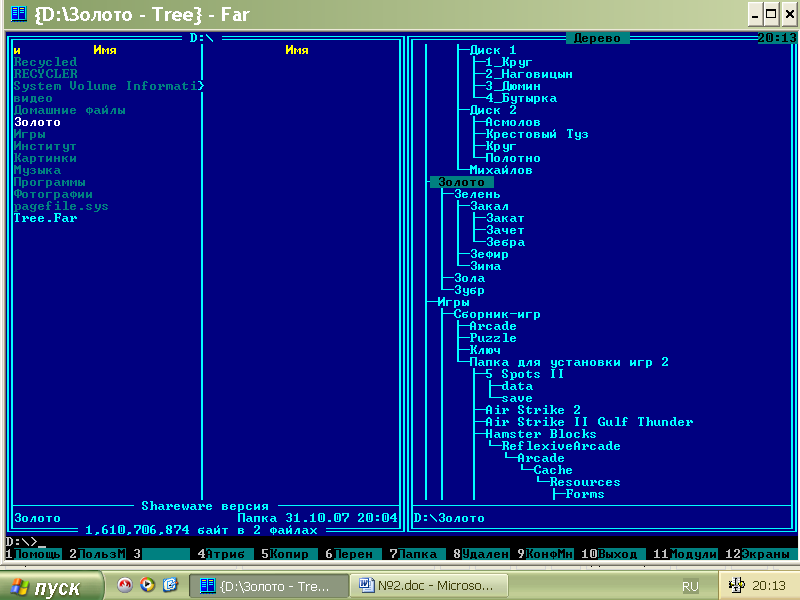Click the Far window title icon
The image size is (800, 600).
point(19,14)
